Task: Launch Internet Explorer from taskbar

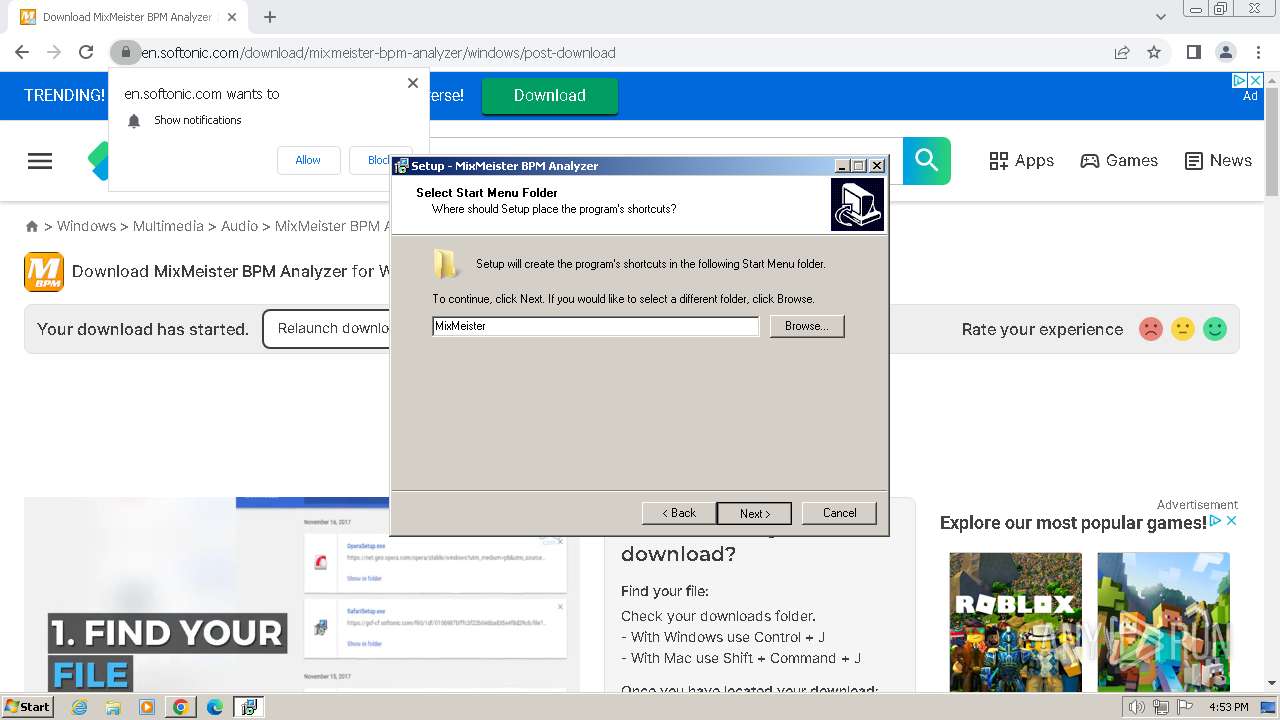Action: [79, 707]
